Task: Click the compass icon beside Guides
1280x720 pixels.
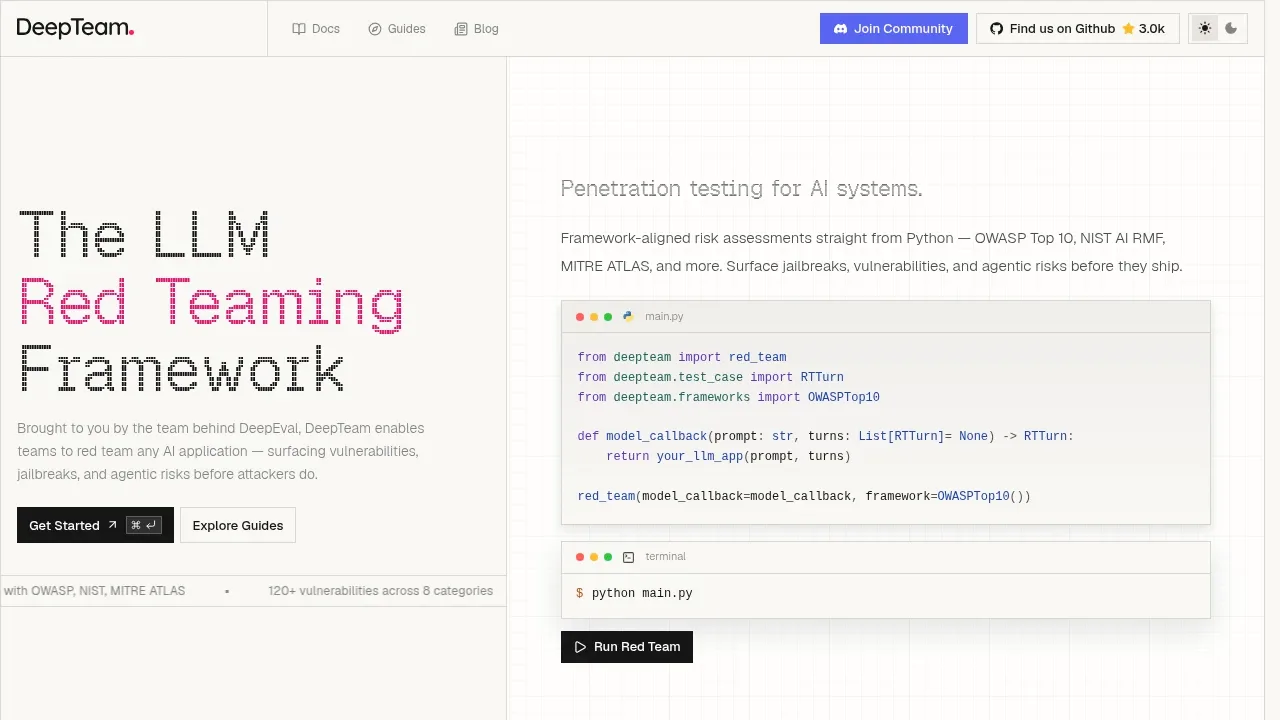Action: 375,29
